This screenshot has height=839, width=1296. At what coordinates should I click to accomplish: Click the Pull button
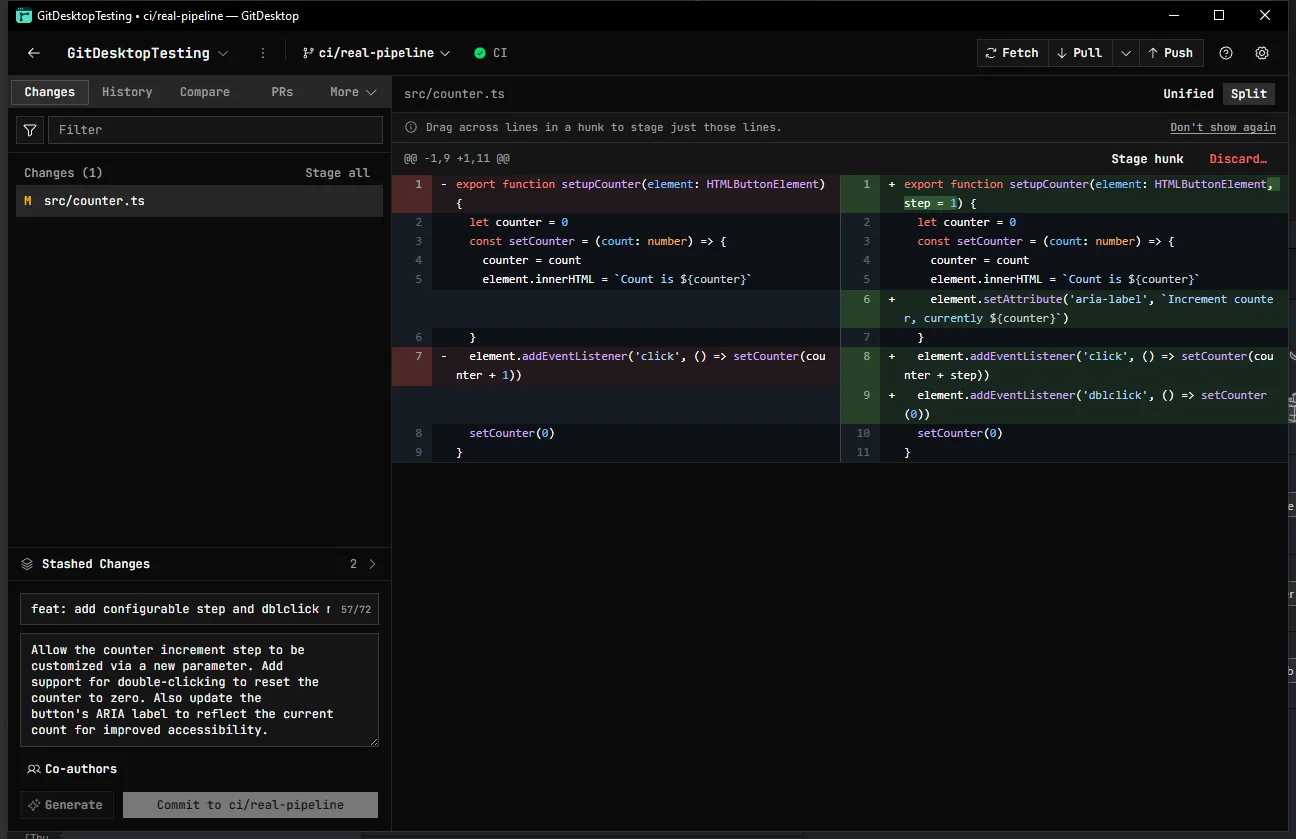(1080, 53)
